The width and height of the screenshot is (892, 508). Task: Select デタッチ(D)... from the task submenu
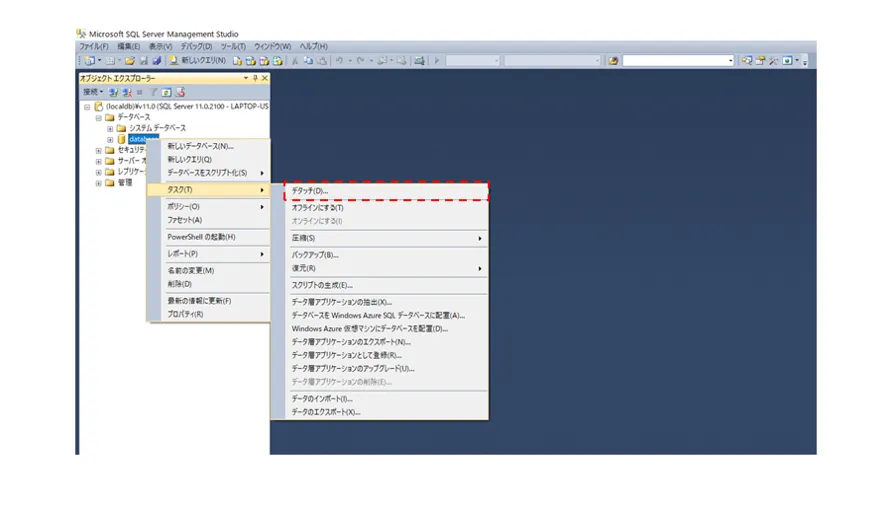(x=310, y=191)
